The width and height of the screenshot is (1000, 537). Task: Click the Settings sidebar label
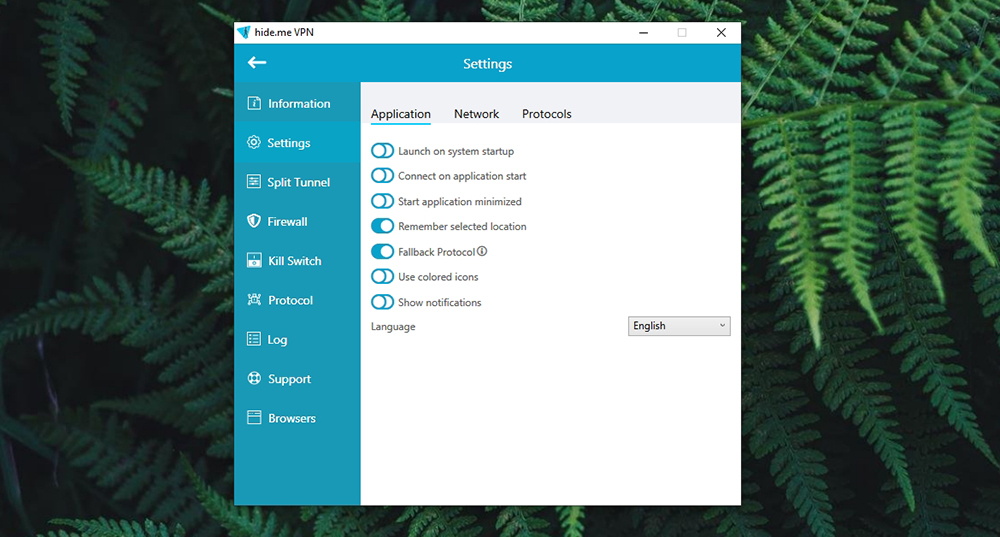tap(288, 143)
